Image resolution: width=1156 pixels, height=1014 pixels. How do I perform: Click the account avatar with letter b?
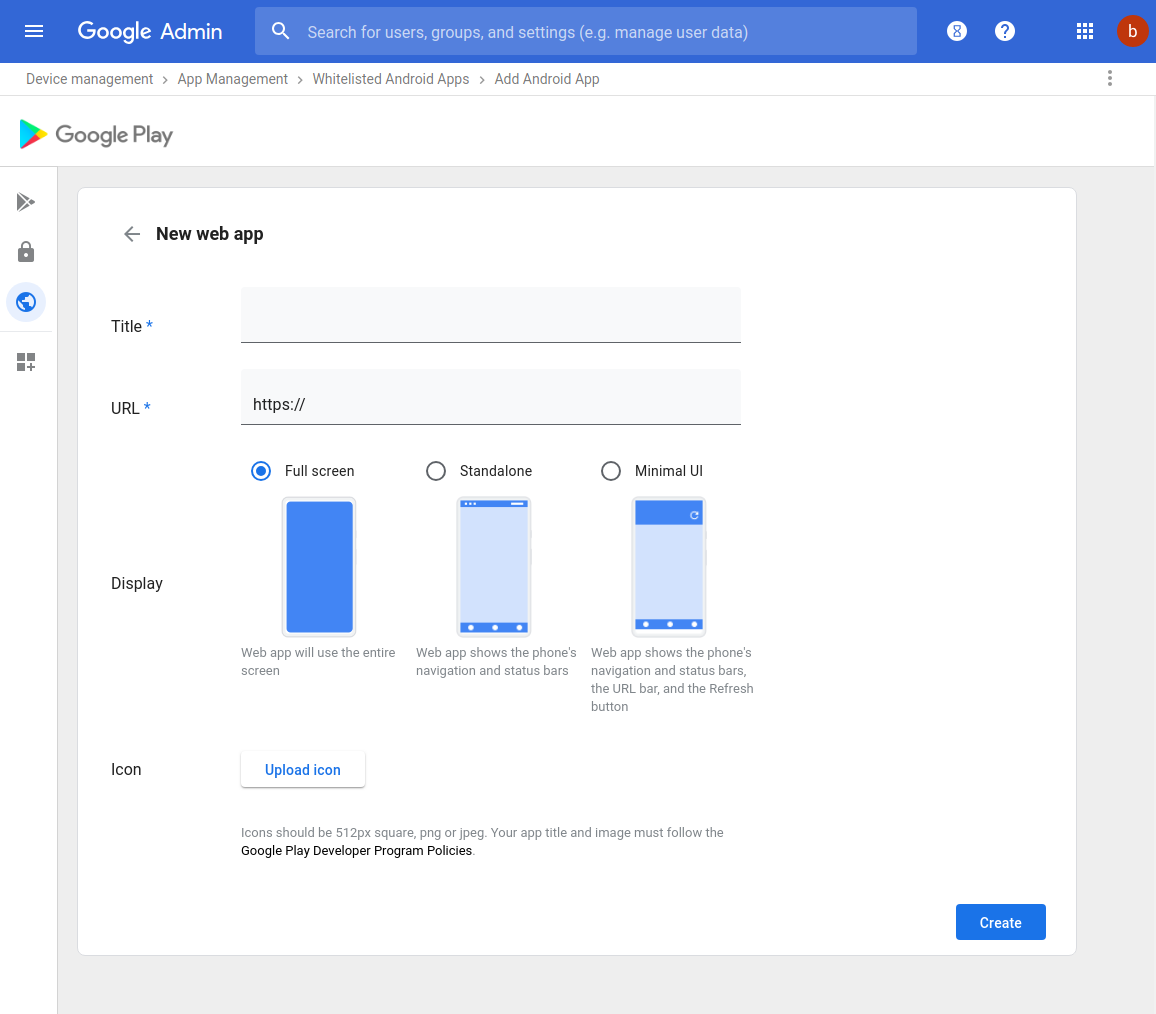1133,31
